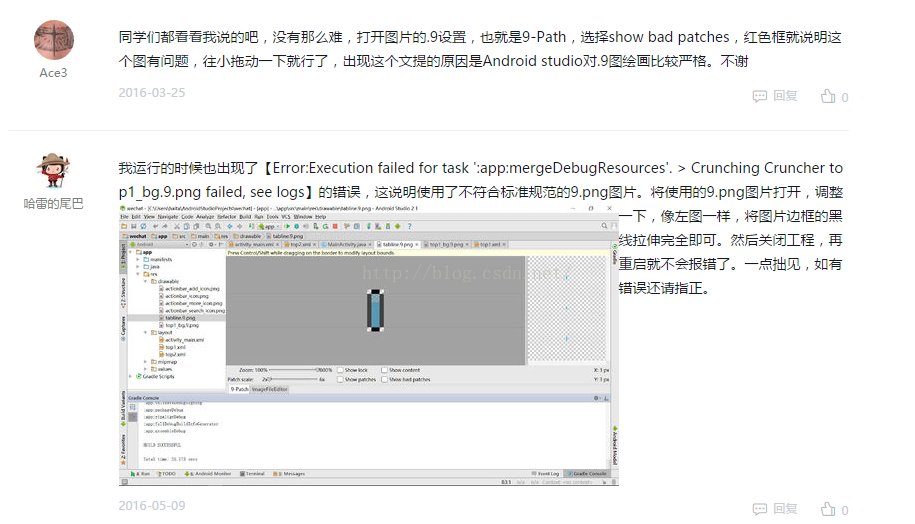915x524 pixels.
Task: Open the Help menu in Android Studio
Action: [x=320, y=216]
